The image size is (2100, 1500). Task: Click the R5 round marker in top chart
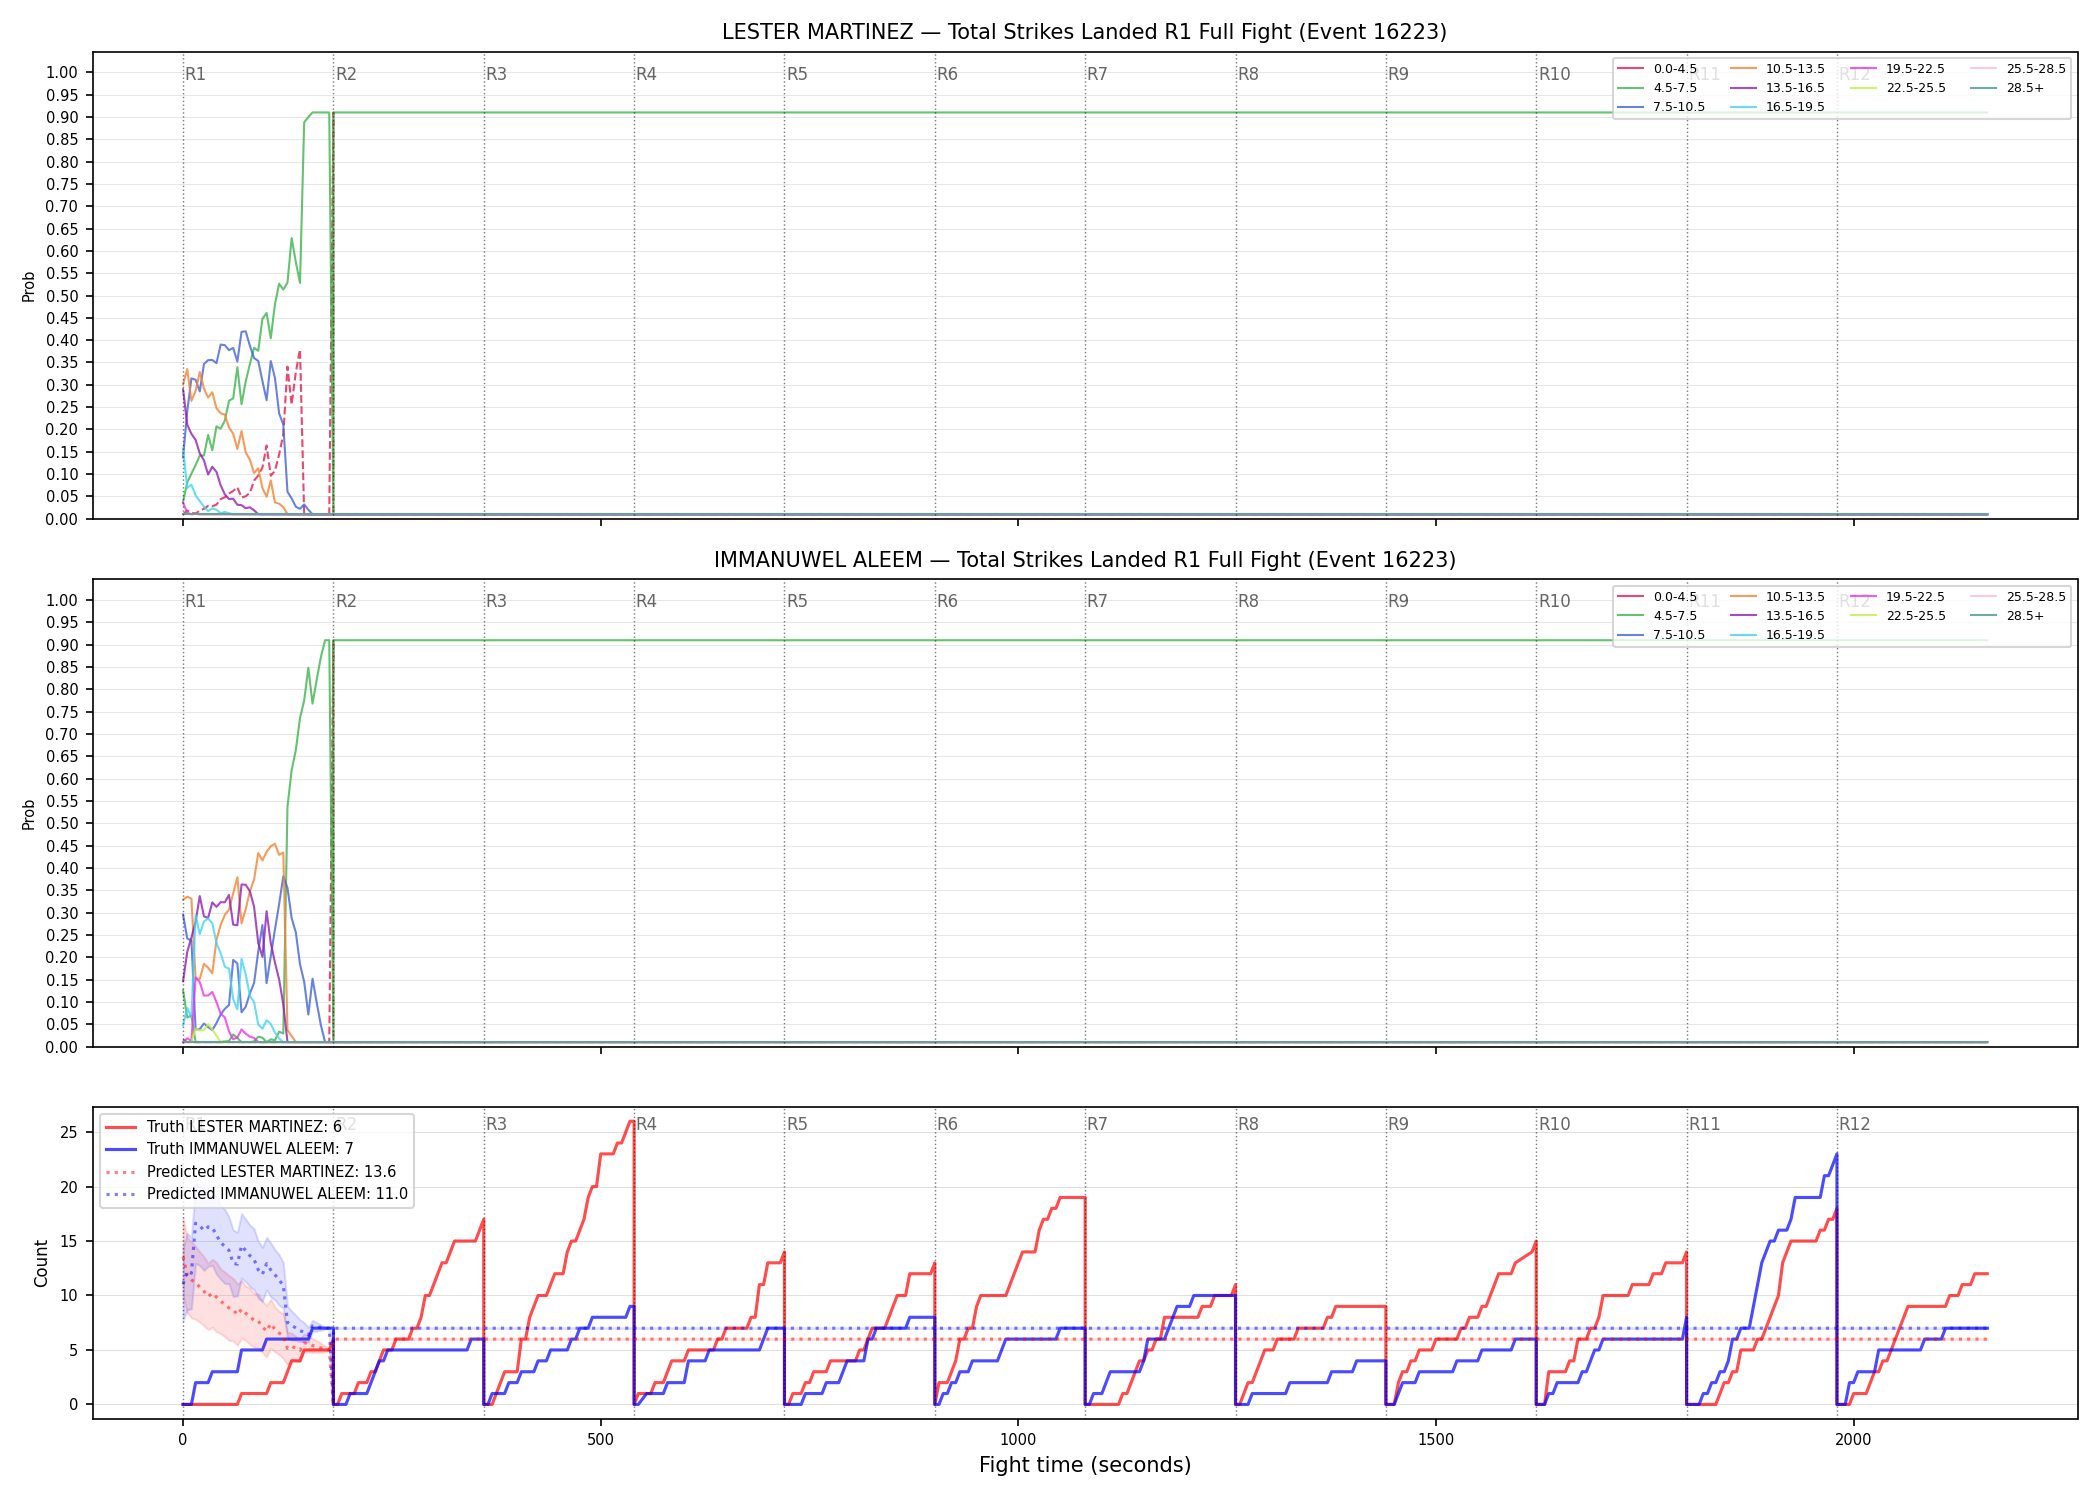pos(797,74)
